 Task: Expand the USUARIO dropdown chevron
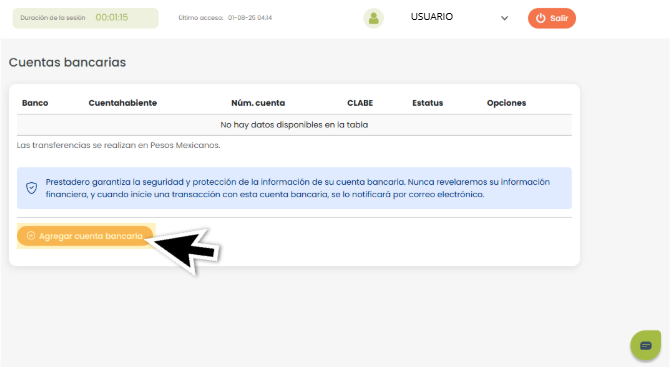click(x=504, y=18)
